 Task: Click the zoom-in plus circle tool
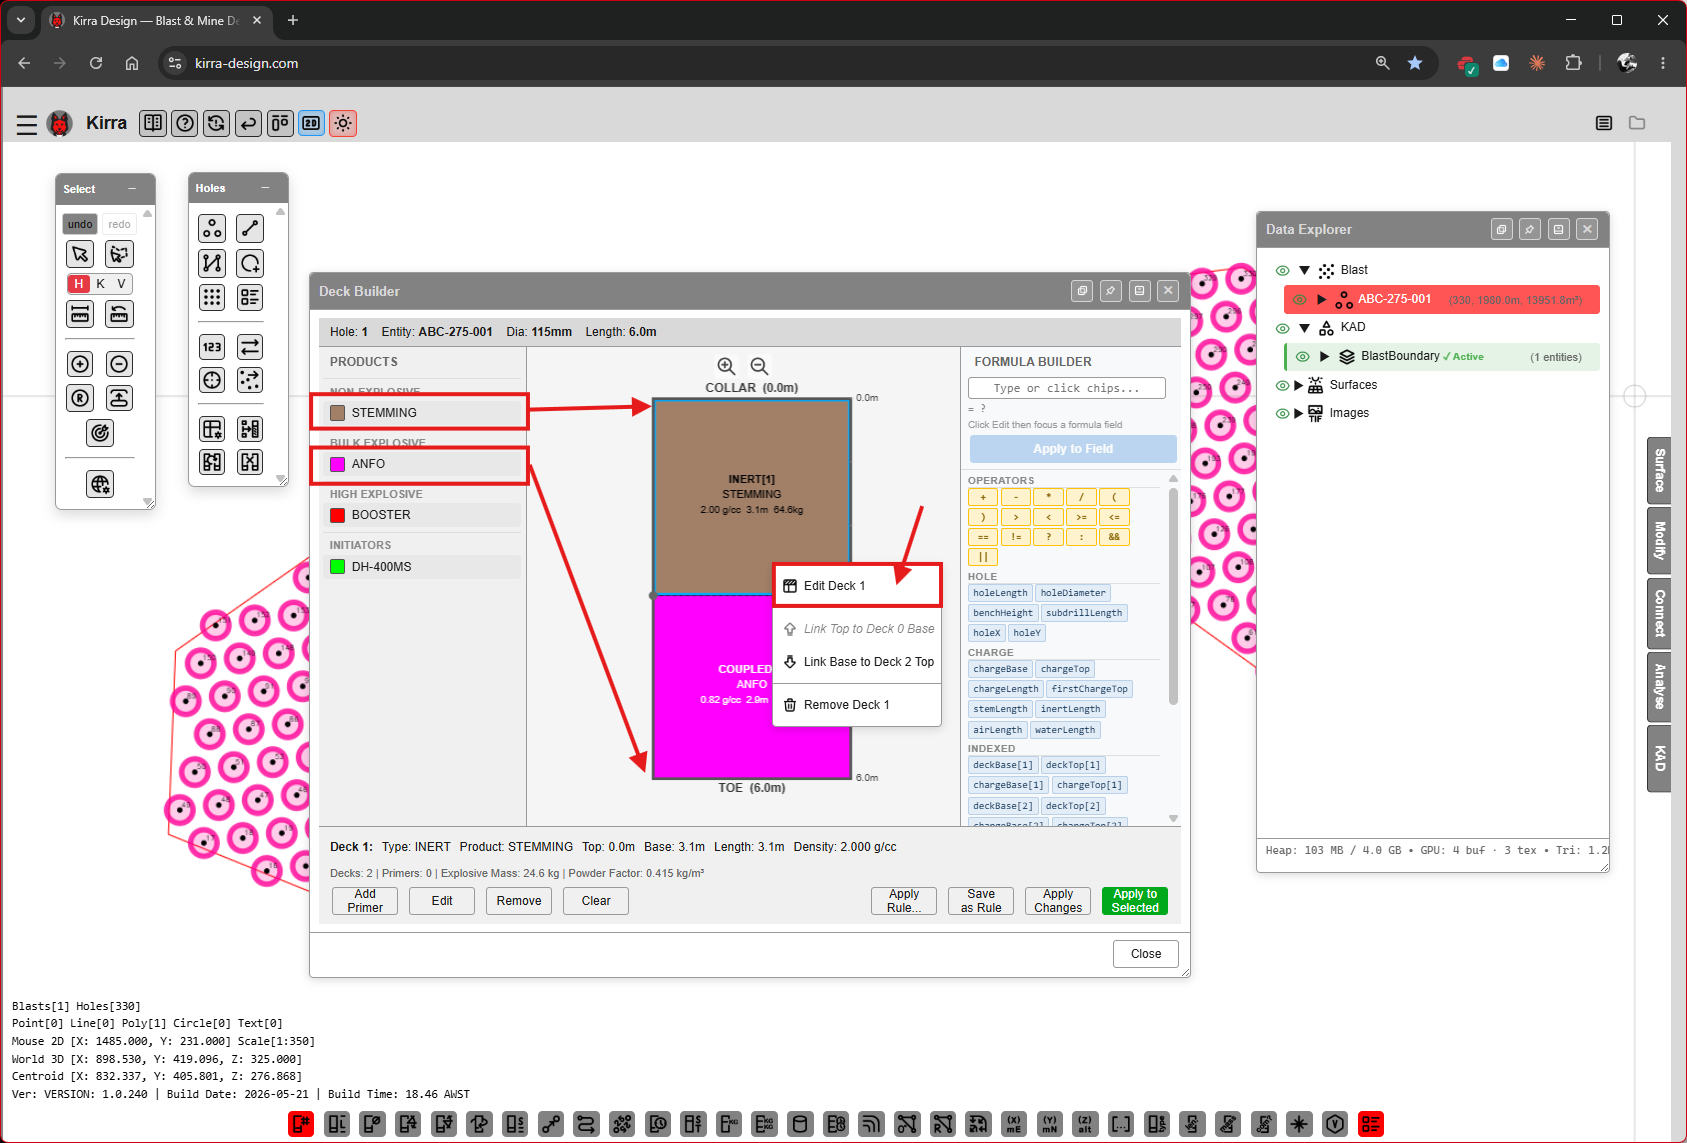[81, 364]
